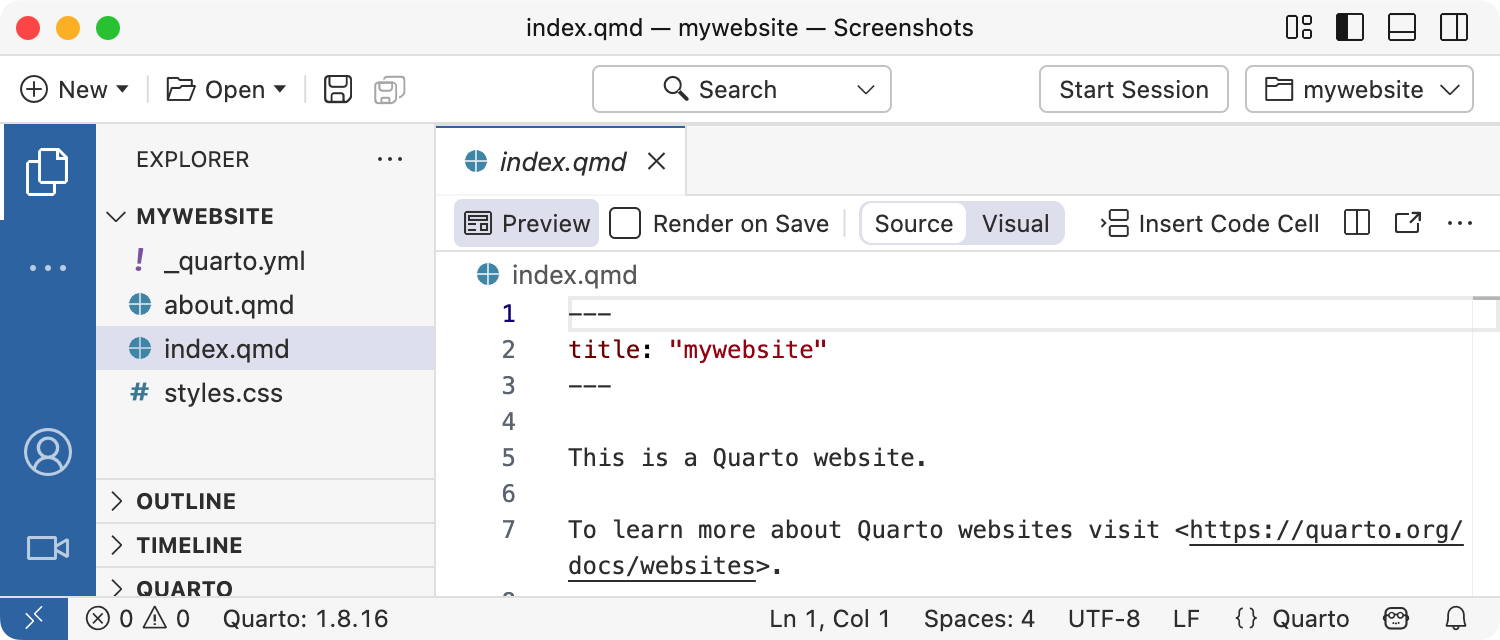Screen dimensions: 1500x640
Task: Open the mywebsite folder dropdown
Action: 1359,90
